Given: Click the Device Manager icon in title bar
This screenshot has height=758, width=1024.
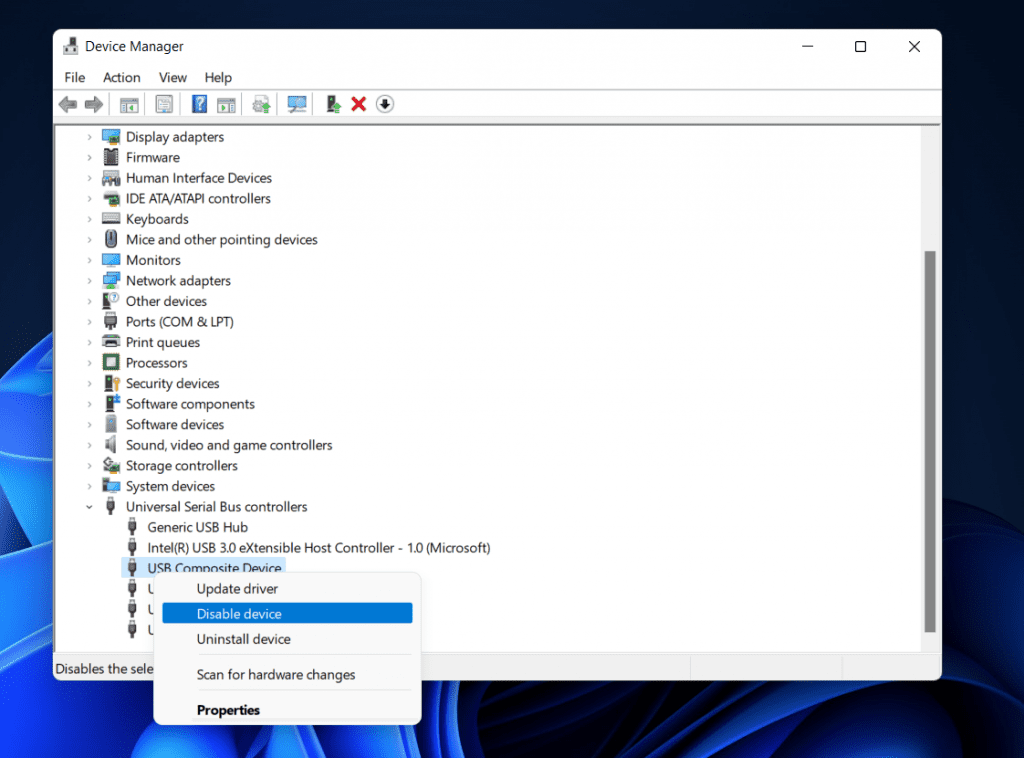Looking at the screenshot, I should [70, 46].
